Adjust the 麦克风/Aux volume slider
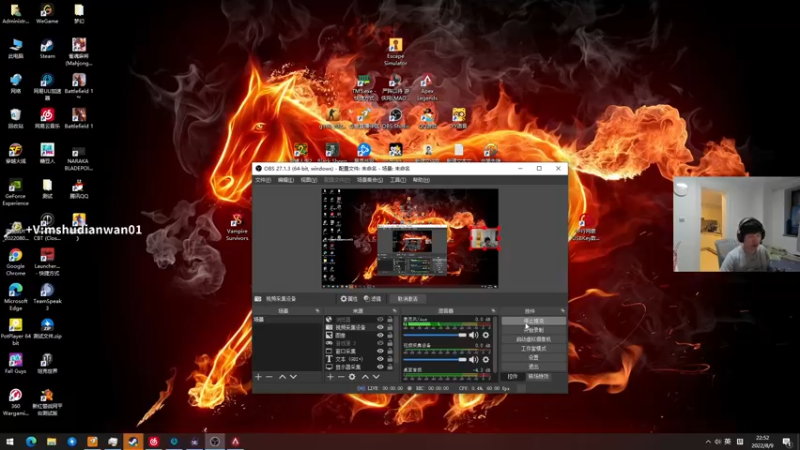 click(x=435, y=335)
